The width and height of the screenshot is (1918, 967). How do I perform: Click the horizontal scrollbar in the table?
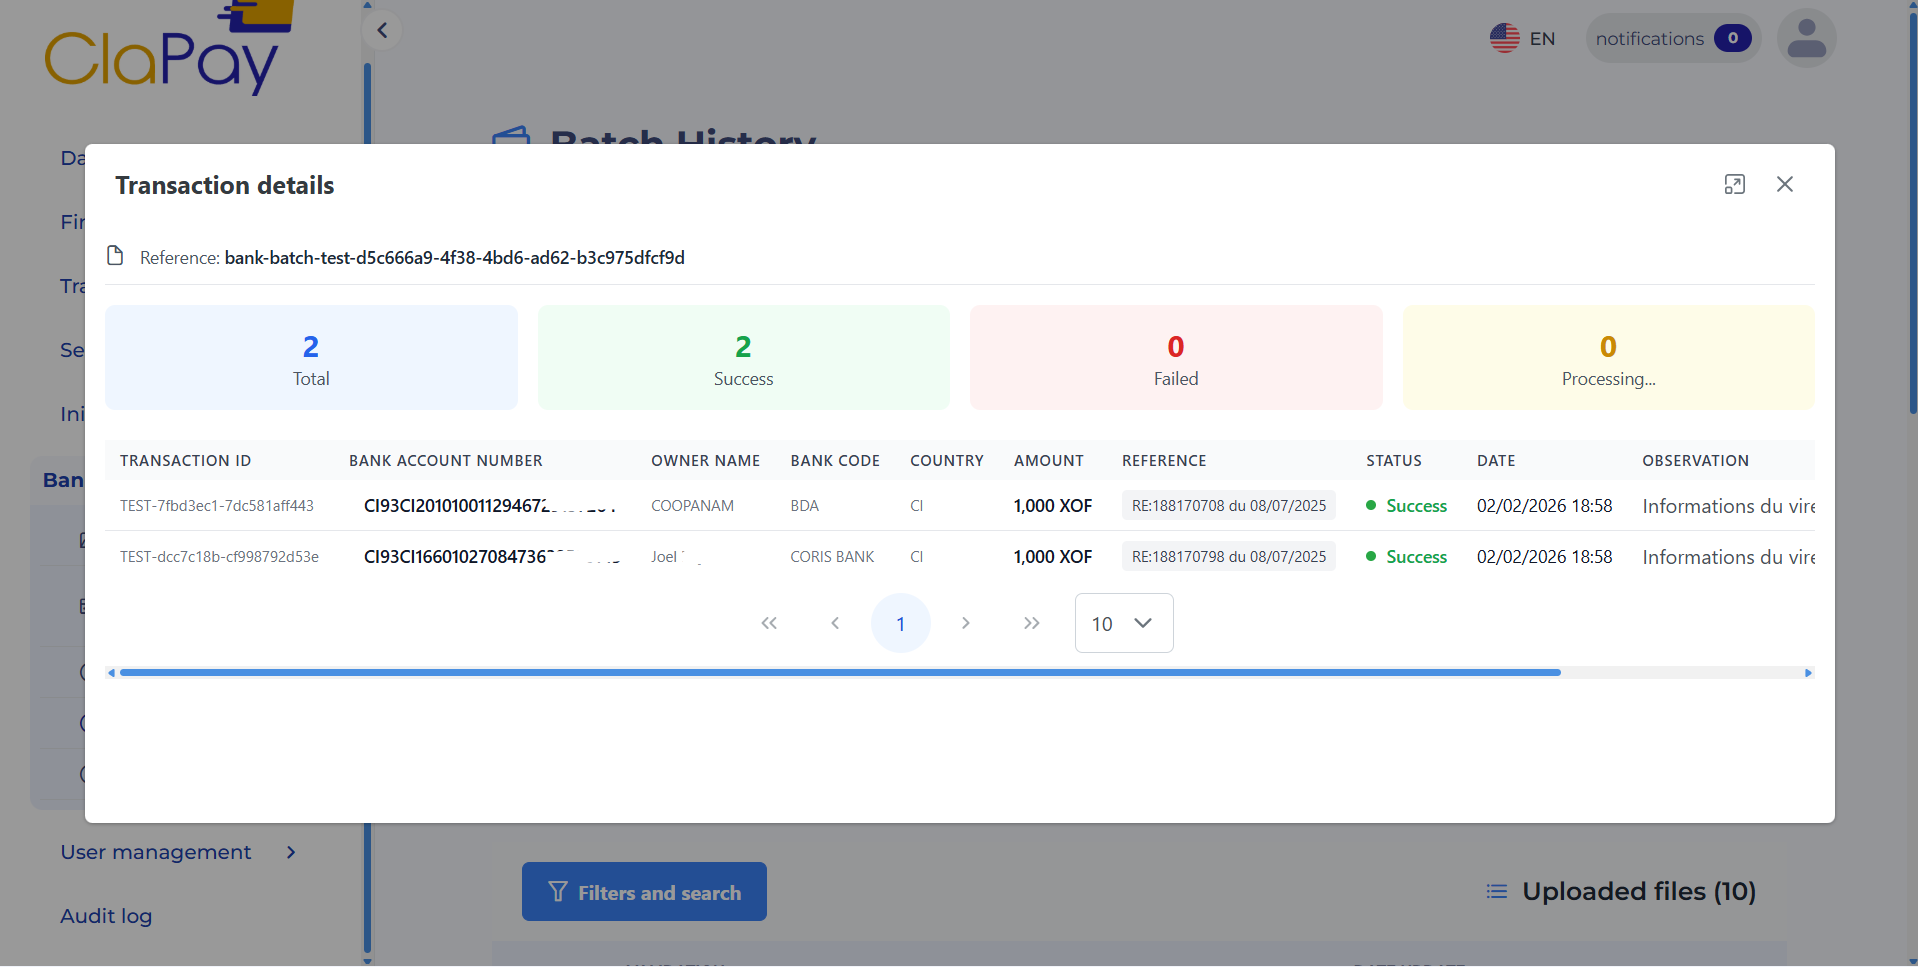point(840,673)
